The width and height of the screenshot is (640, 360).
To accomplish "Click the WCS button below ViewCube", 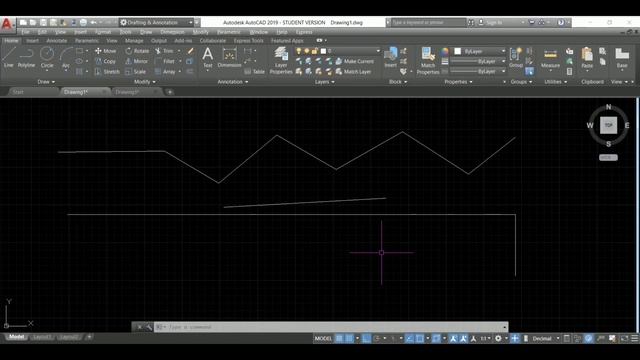I will [608, 157].
